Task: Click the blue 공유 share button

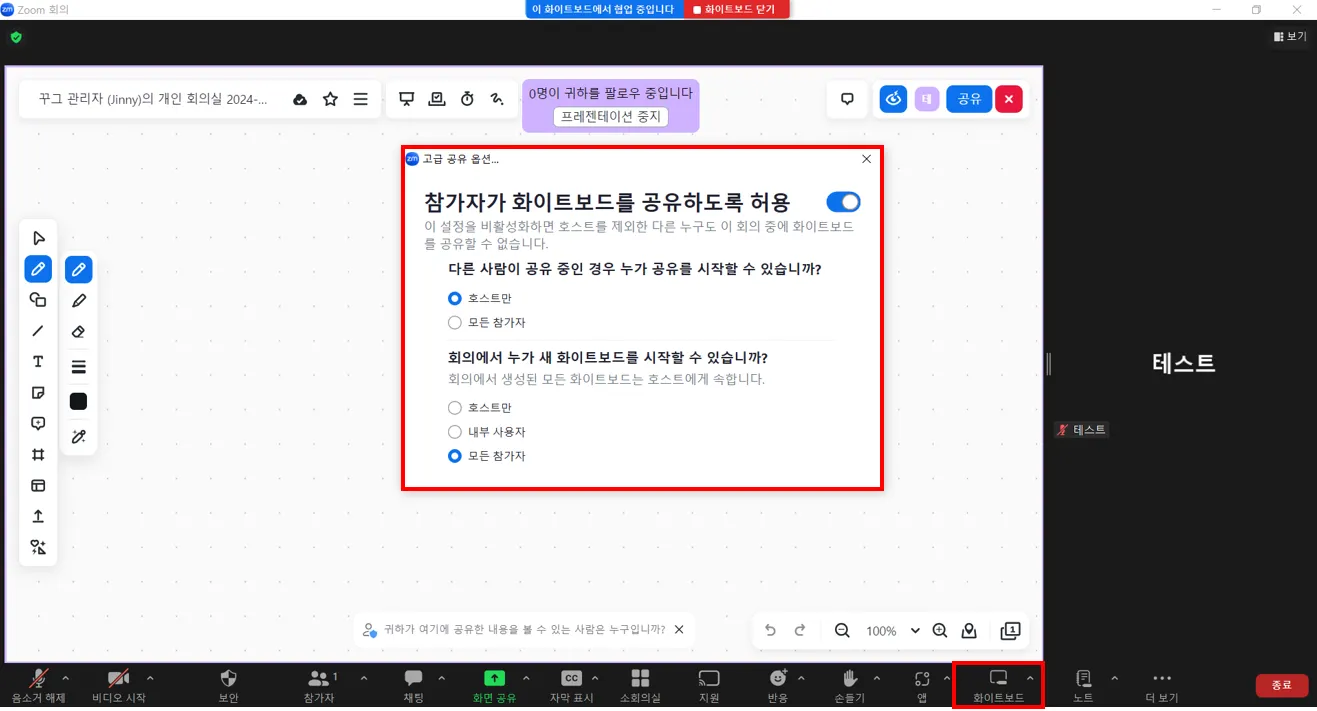Action: pyautogui.click(x=969, y=99)
